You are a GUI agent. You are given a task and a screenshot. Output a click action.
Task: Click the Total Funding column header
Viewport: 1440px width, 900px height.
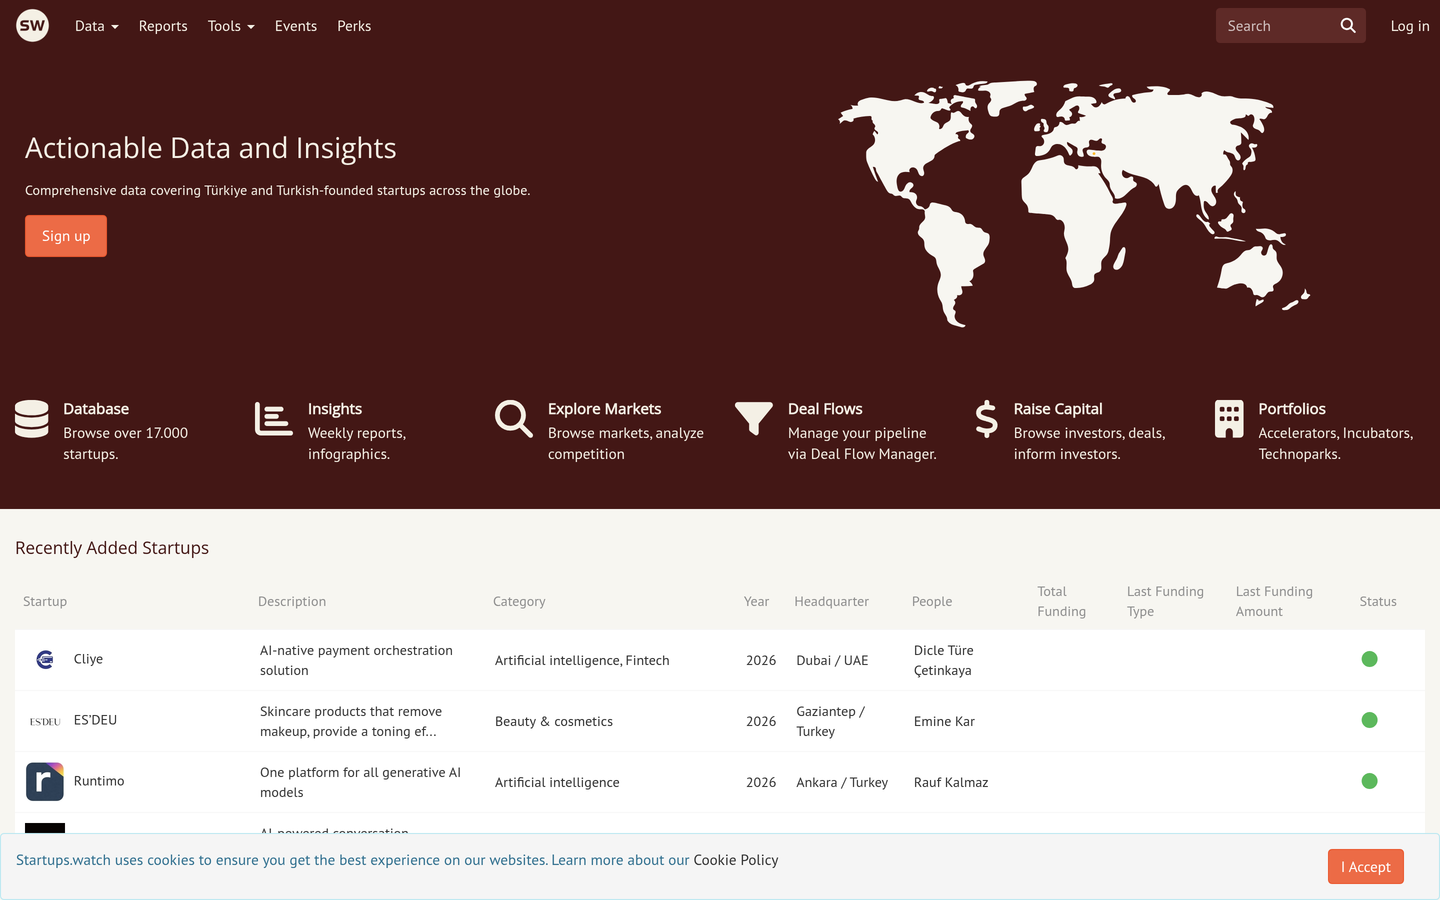coord(1062,601)
